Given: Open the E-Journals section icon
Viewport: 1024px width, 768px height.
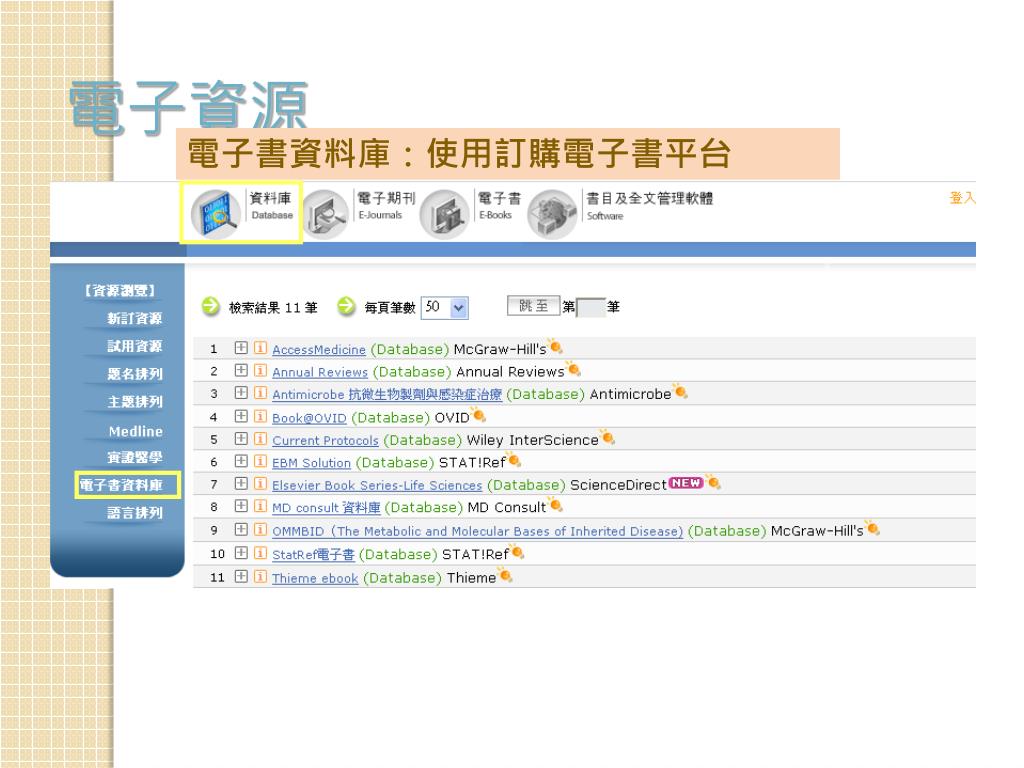Looking at the screenshot, I should (x=327, y=214).
